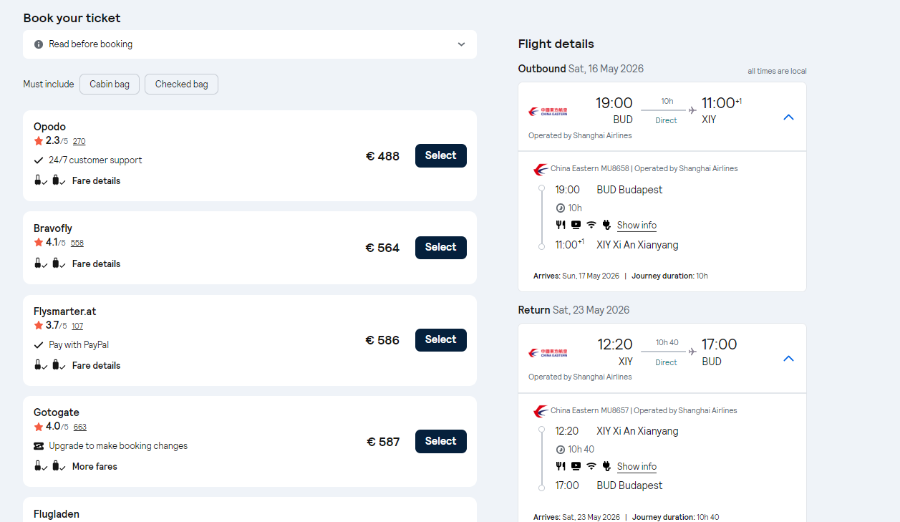Collapse the outbound flight details chevron
Screen dimensions: 900x522
(x=789, y=117)
